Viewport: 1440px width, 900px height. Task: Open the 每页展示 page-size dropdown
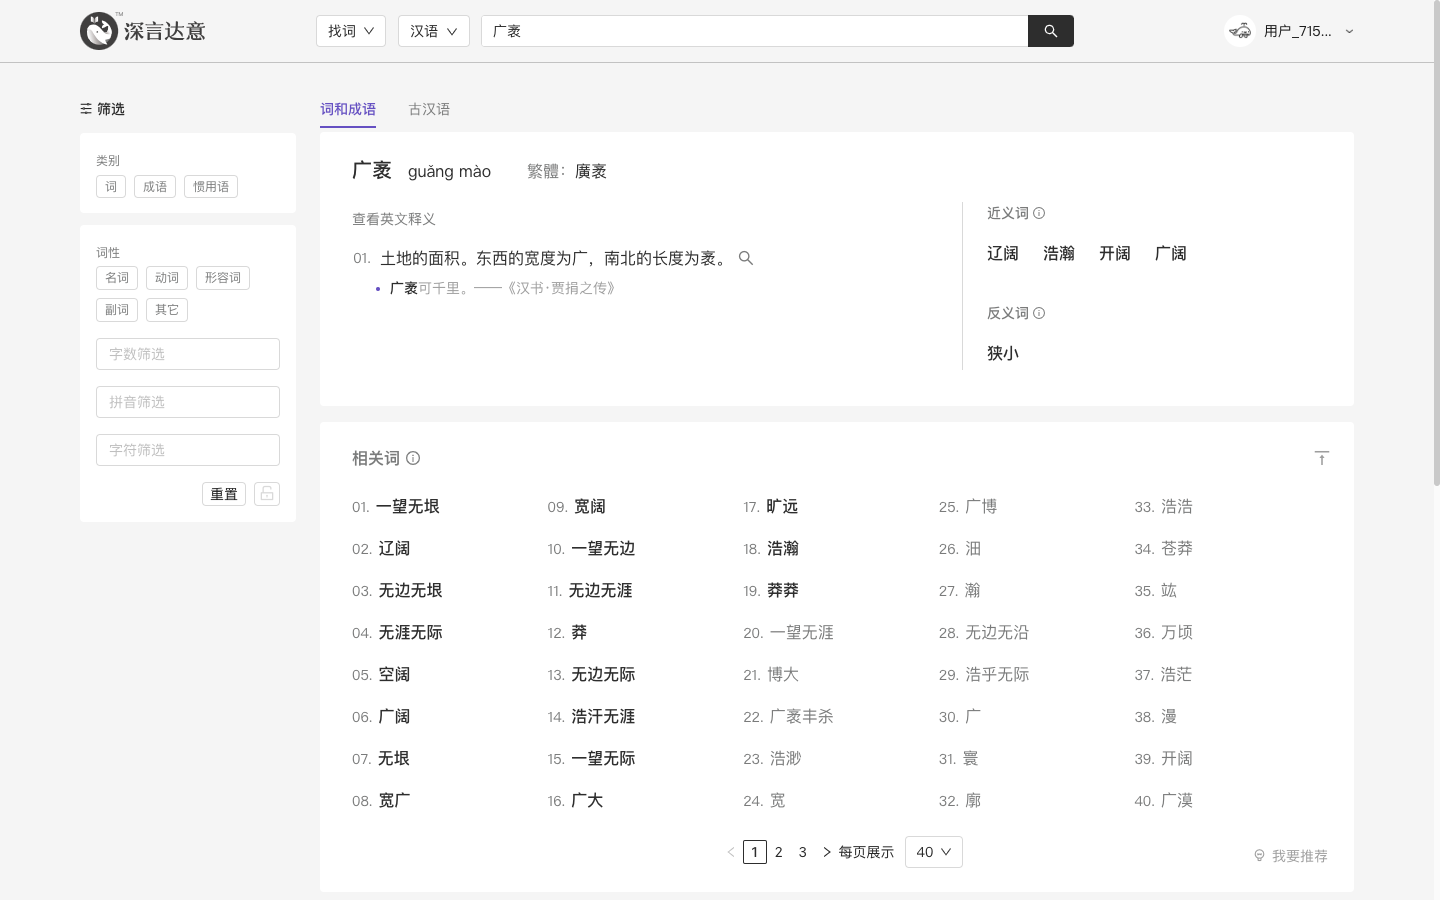coord(933,852)
